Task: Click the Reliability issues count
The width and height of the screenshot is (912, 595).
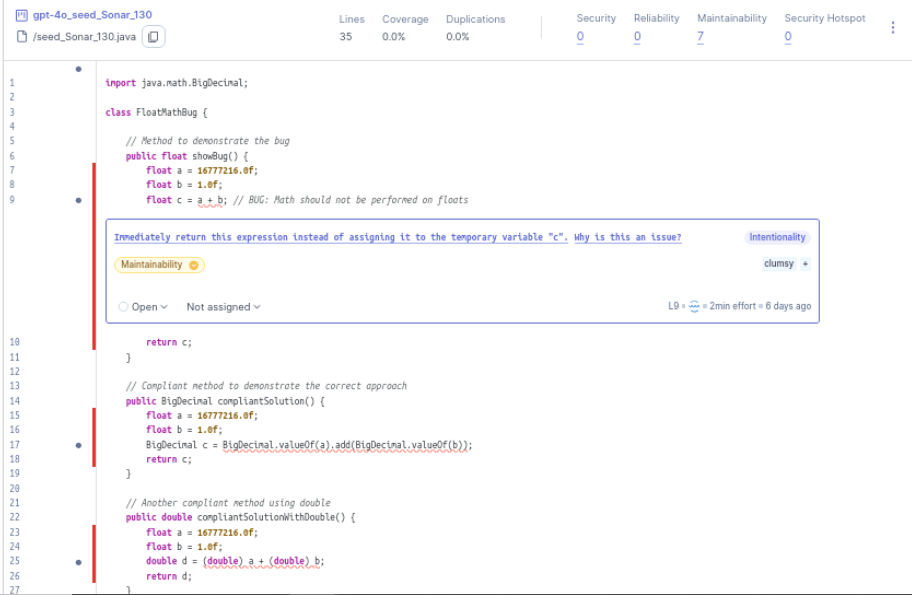Action: [x=637, y=37]
